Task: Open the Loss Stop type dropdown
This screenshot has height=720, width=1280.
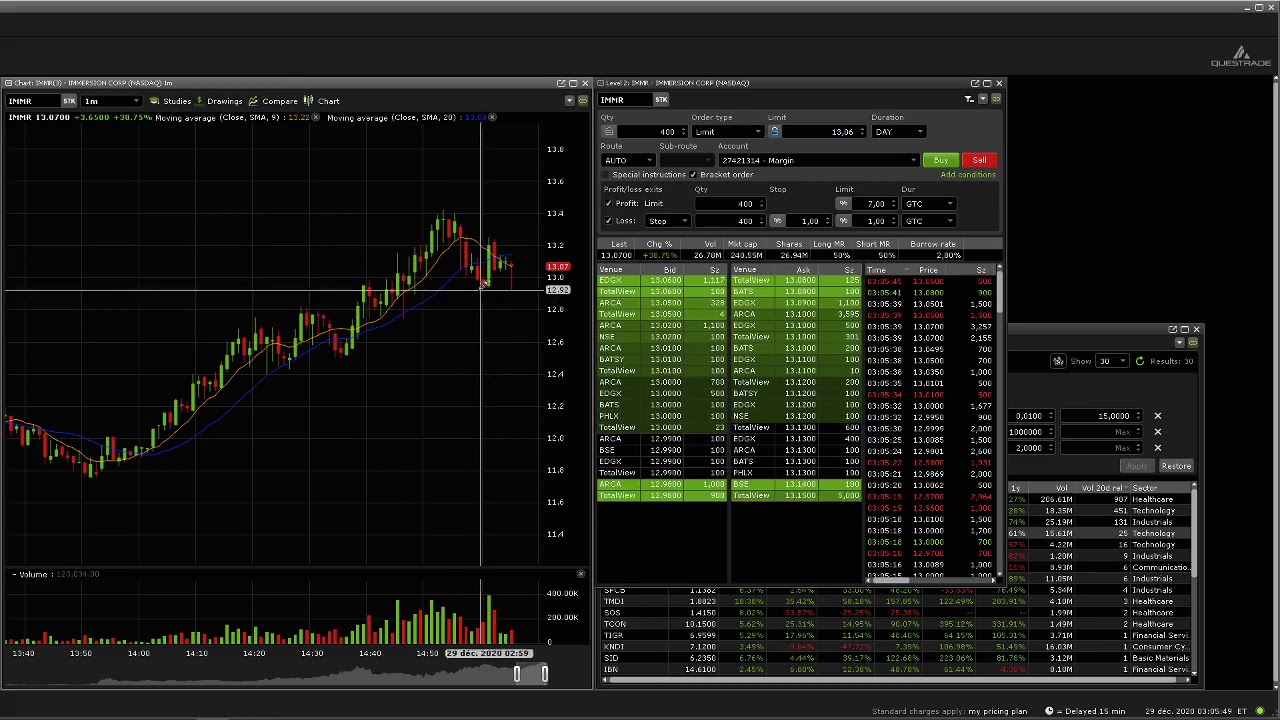Action: click(x=667, y=221)
